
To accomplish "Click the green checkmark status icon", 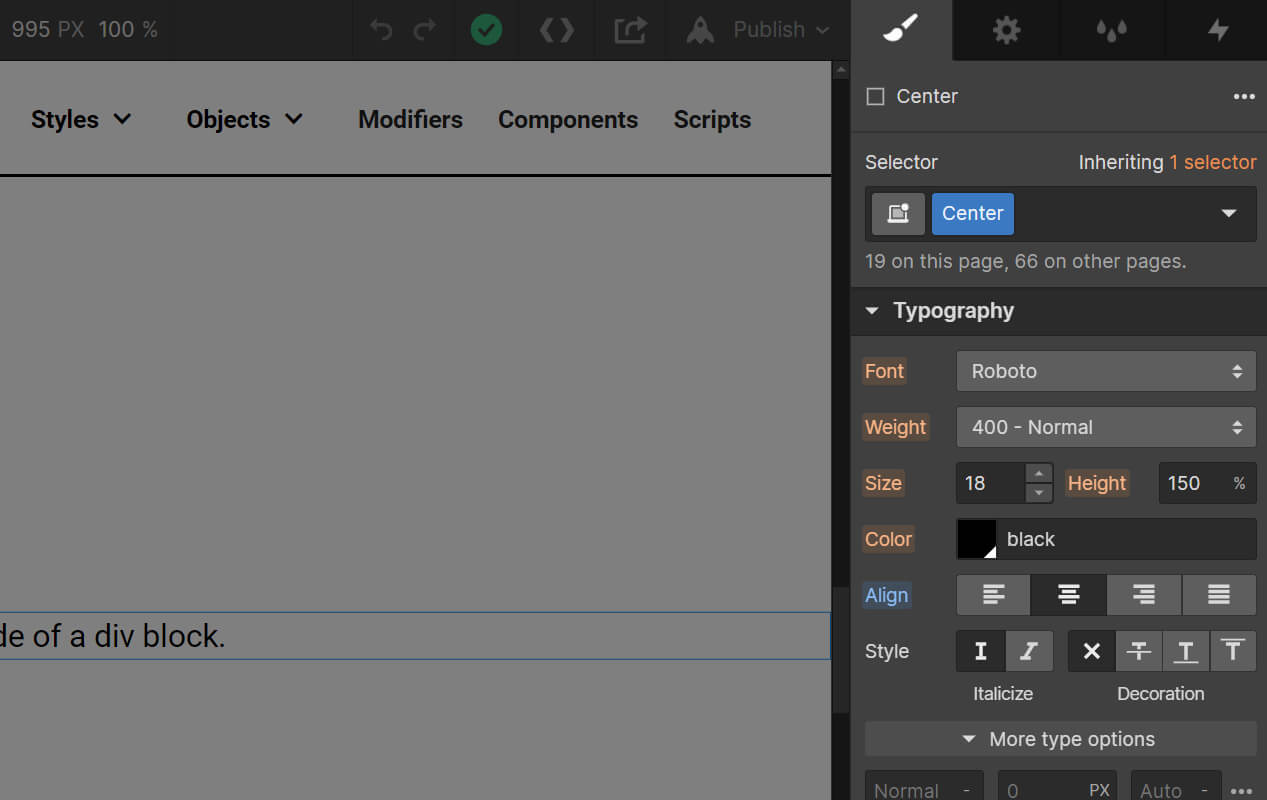I will [486, 30].
